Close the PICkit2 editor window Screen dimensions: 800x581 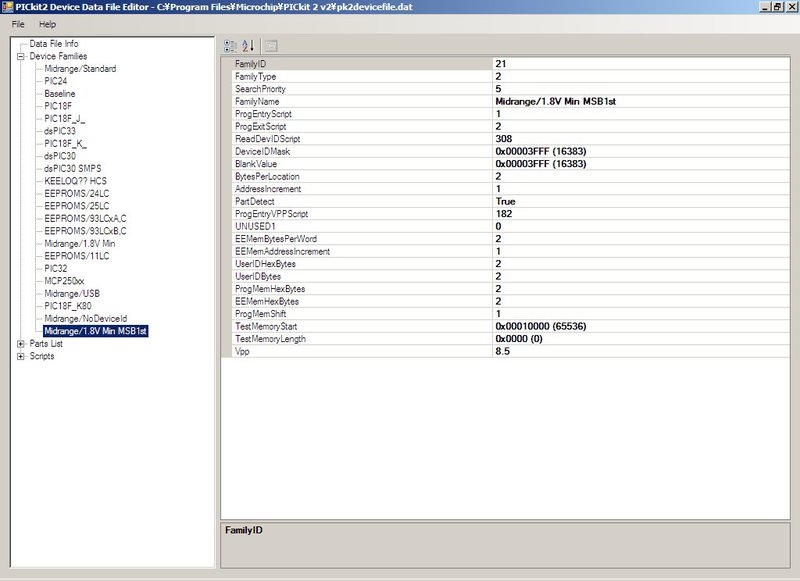(790, 7)
